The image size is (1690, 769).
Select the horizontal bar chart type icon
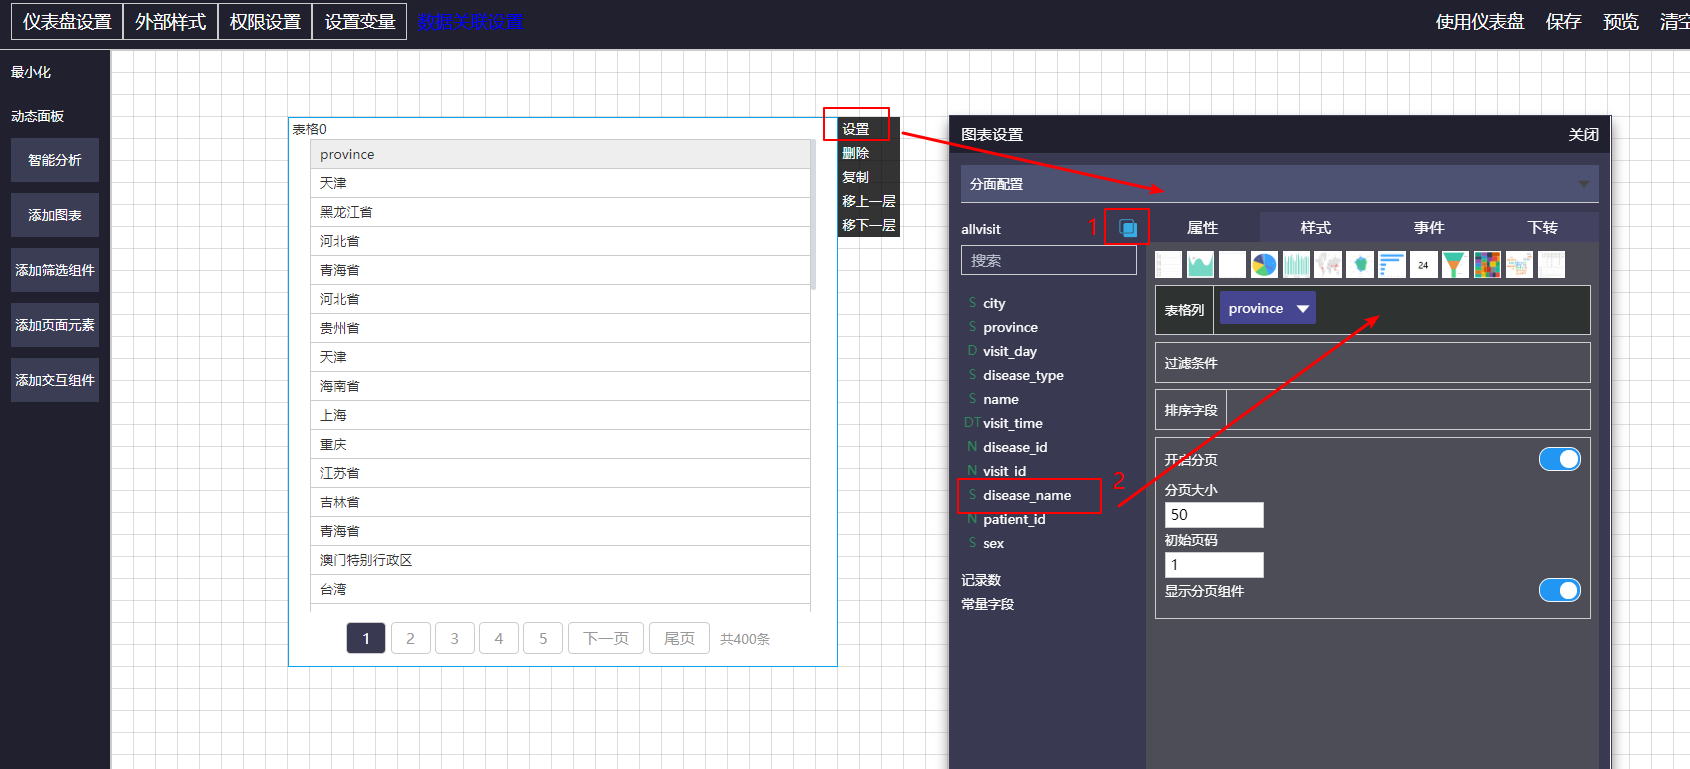(1392, 264)
